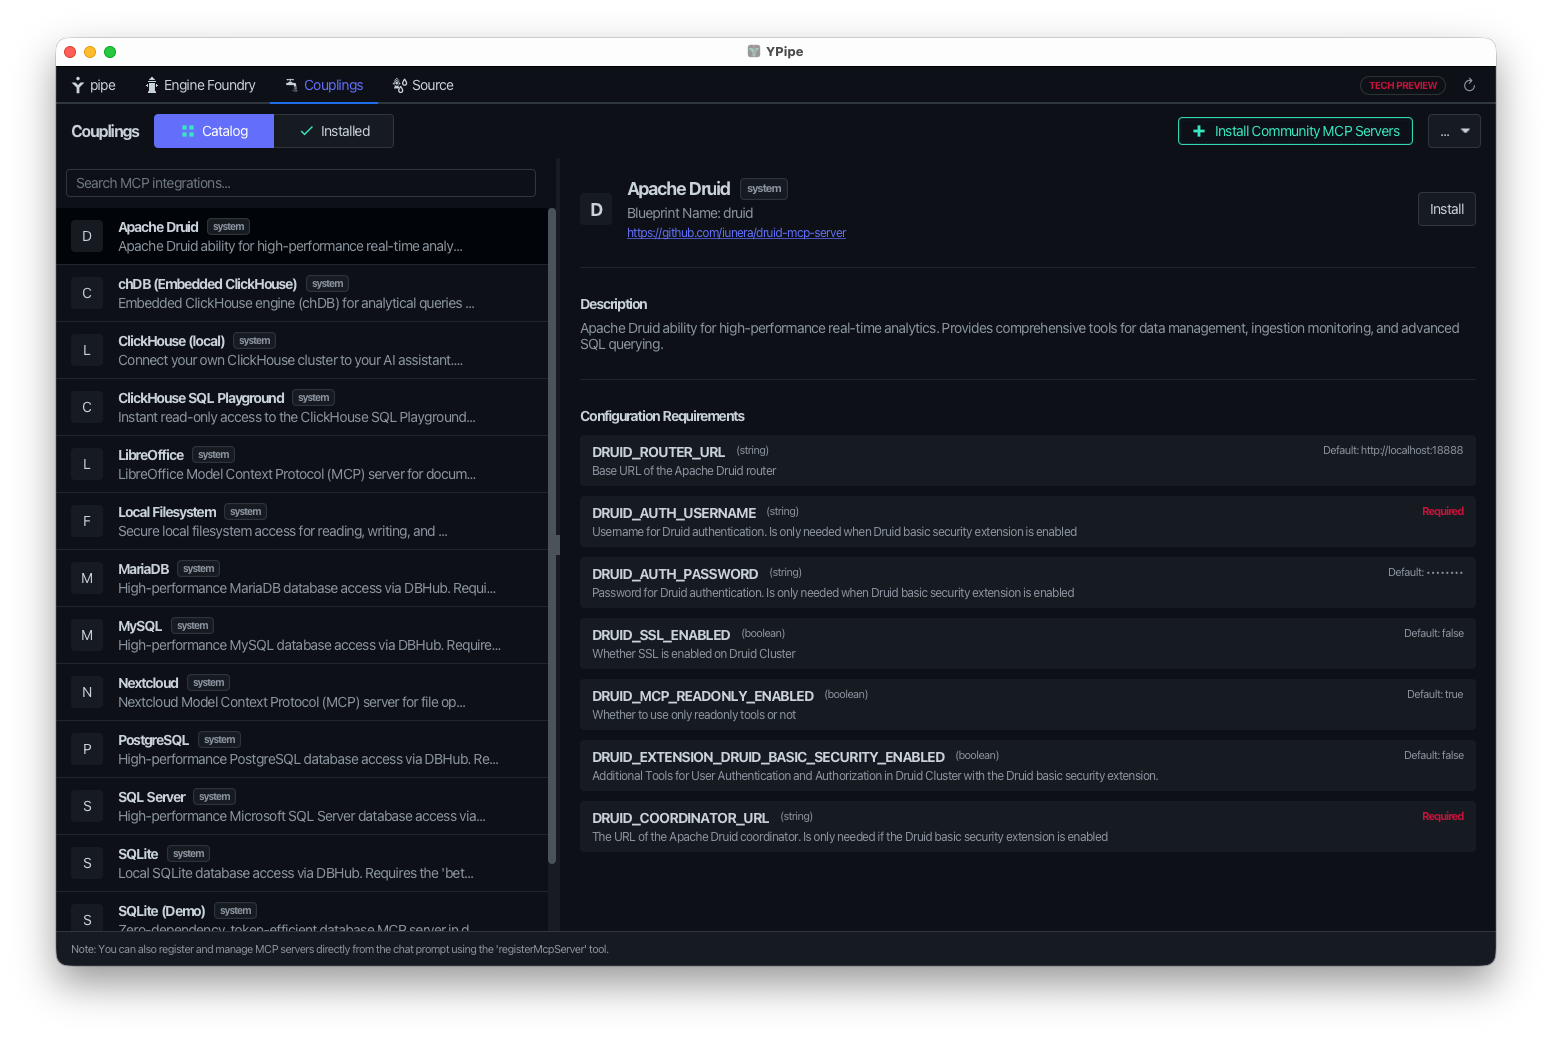Click the S icon beside SQLite row

pyautogui.click(x=87, y=863)
